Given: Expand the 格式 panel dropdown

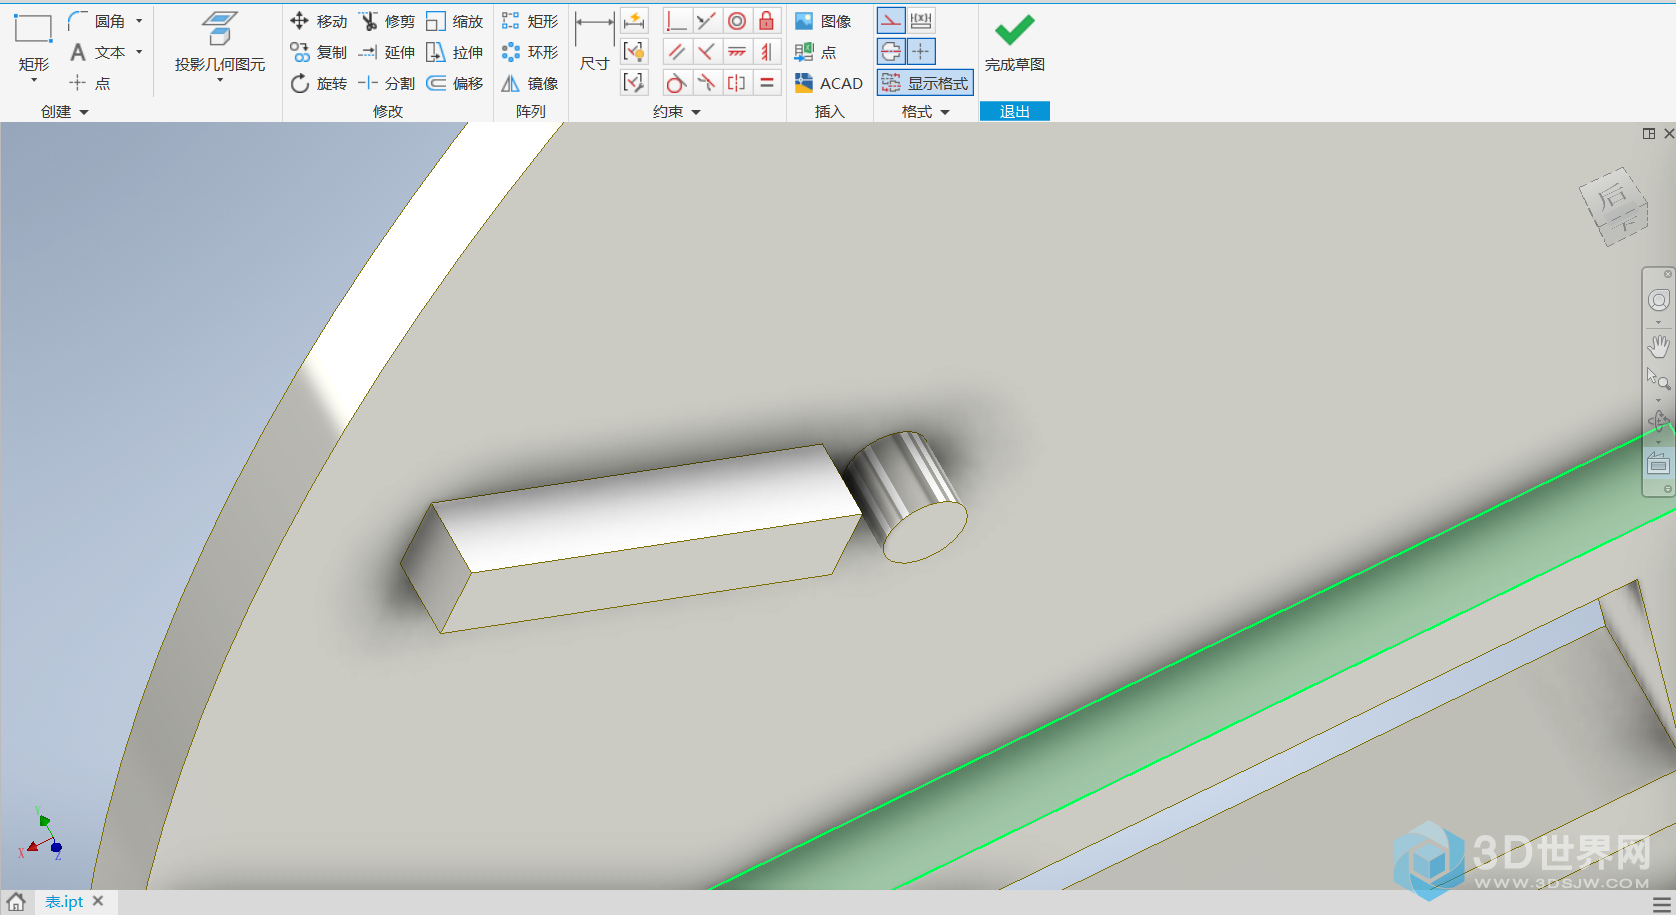Looking at the screenshot, I should coord(945,112).
